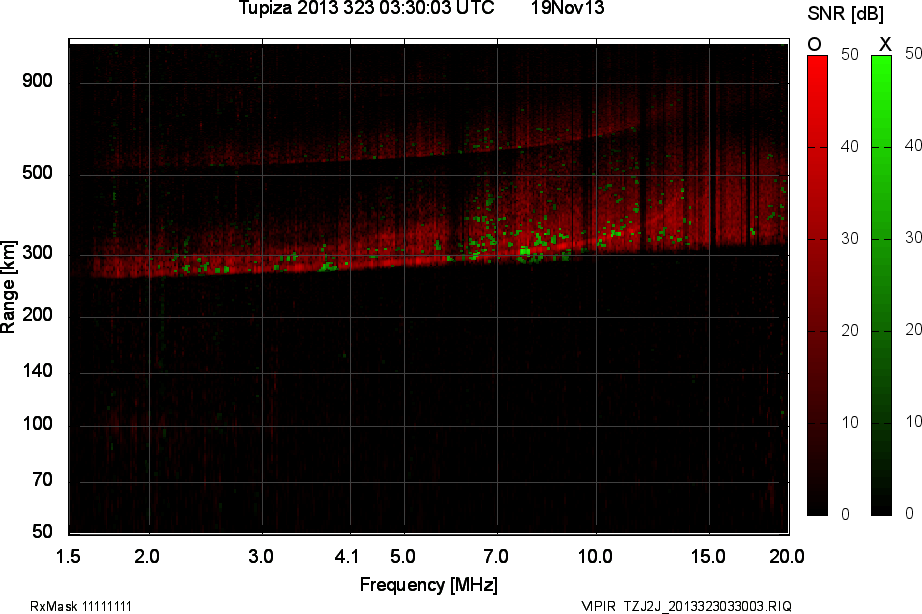Click the 20.0 frequency tick label
This screenshot has width=922, height=614.
(787, 556)
